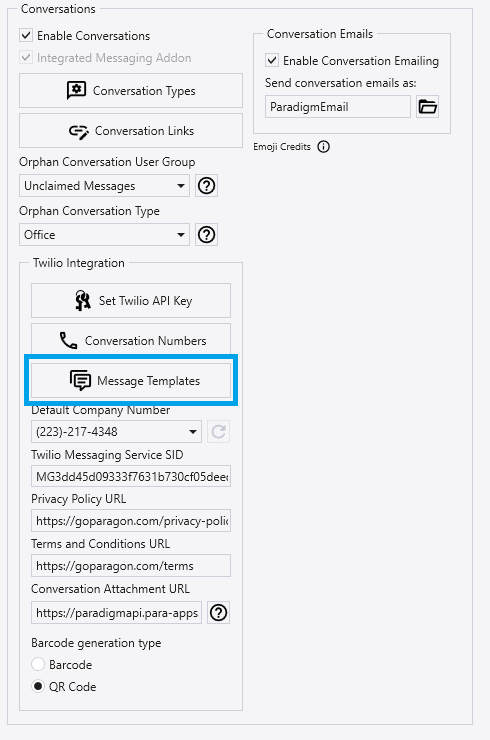
Task: Click Set Twilio API Key
Action: [x=131, y=301]
